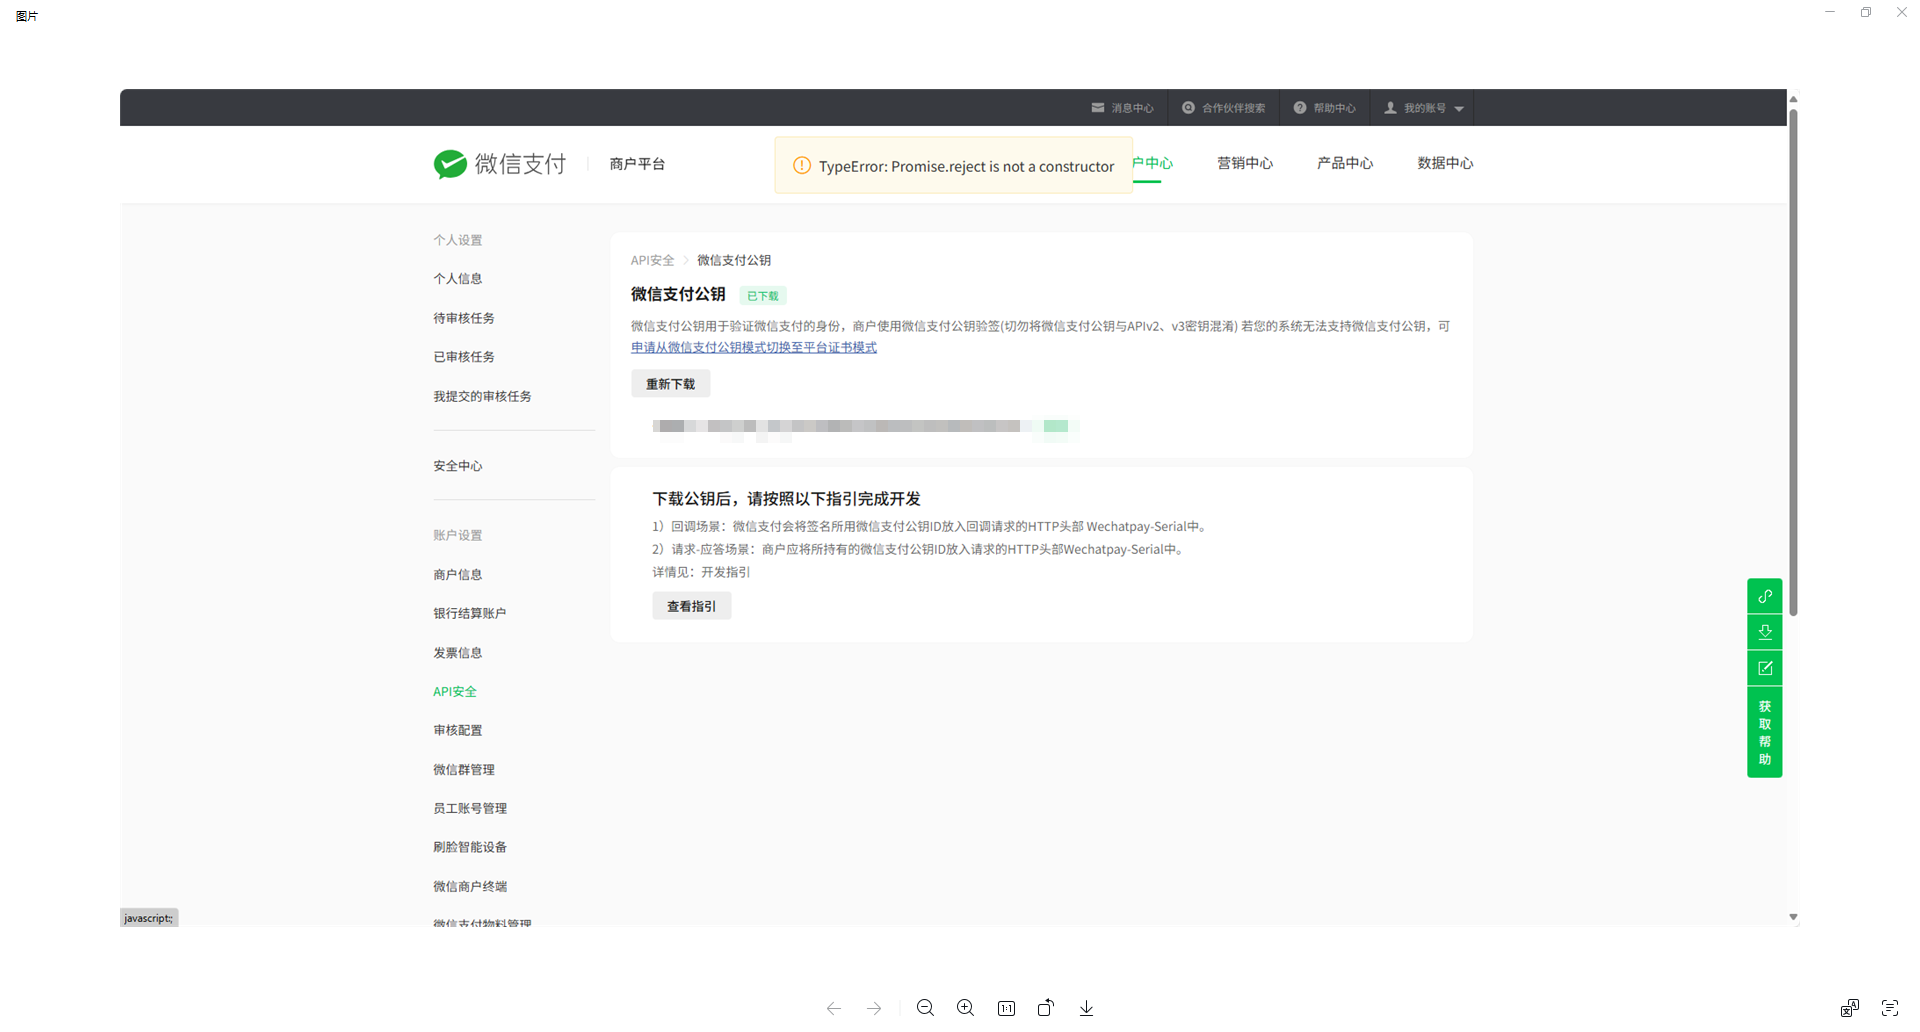Screen dimensions: 1920x1032
Task: Open 刷脸智能设备 in the sidebar
Action: (x=470, y=847)
